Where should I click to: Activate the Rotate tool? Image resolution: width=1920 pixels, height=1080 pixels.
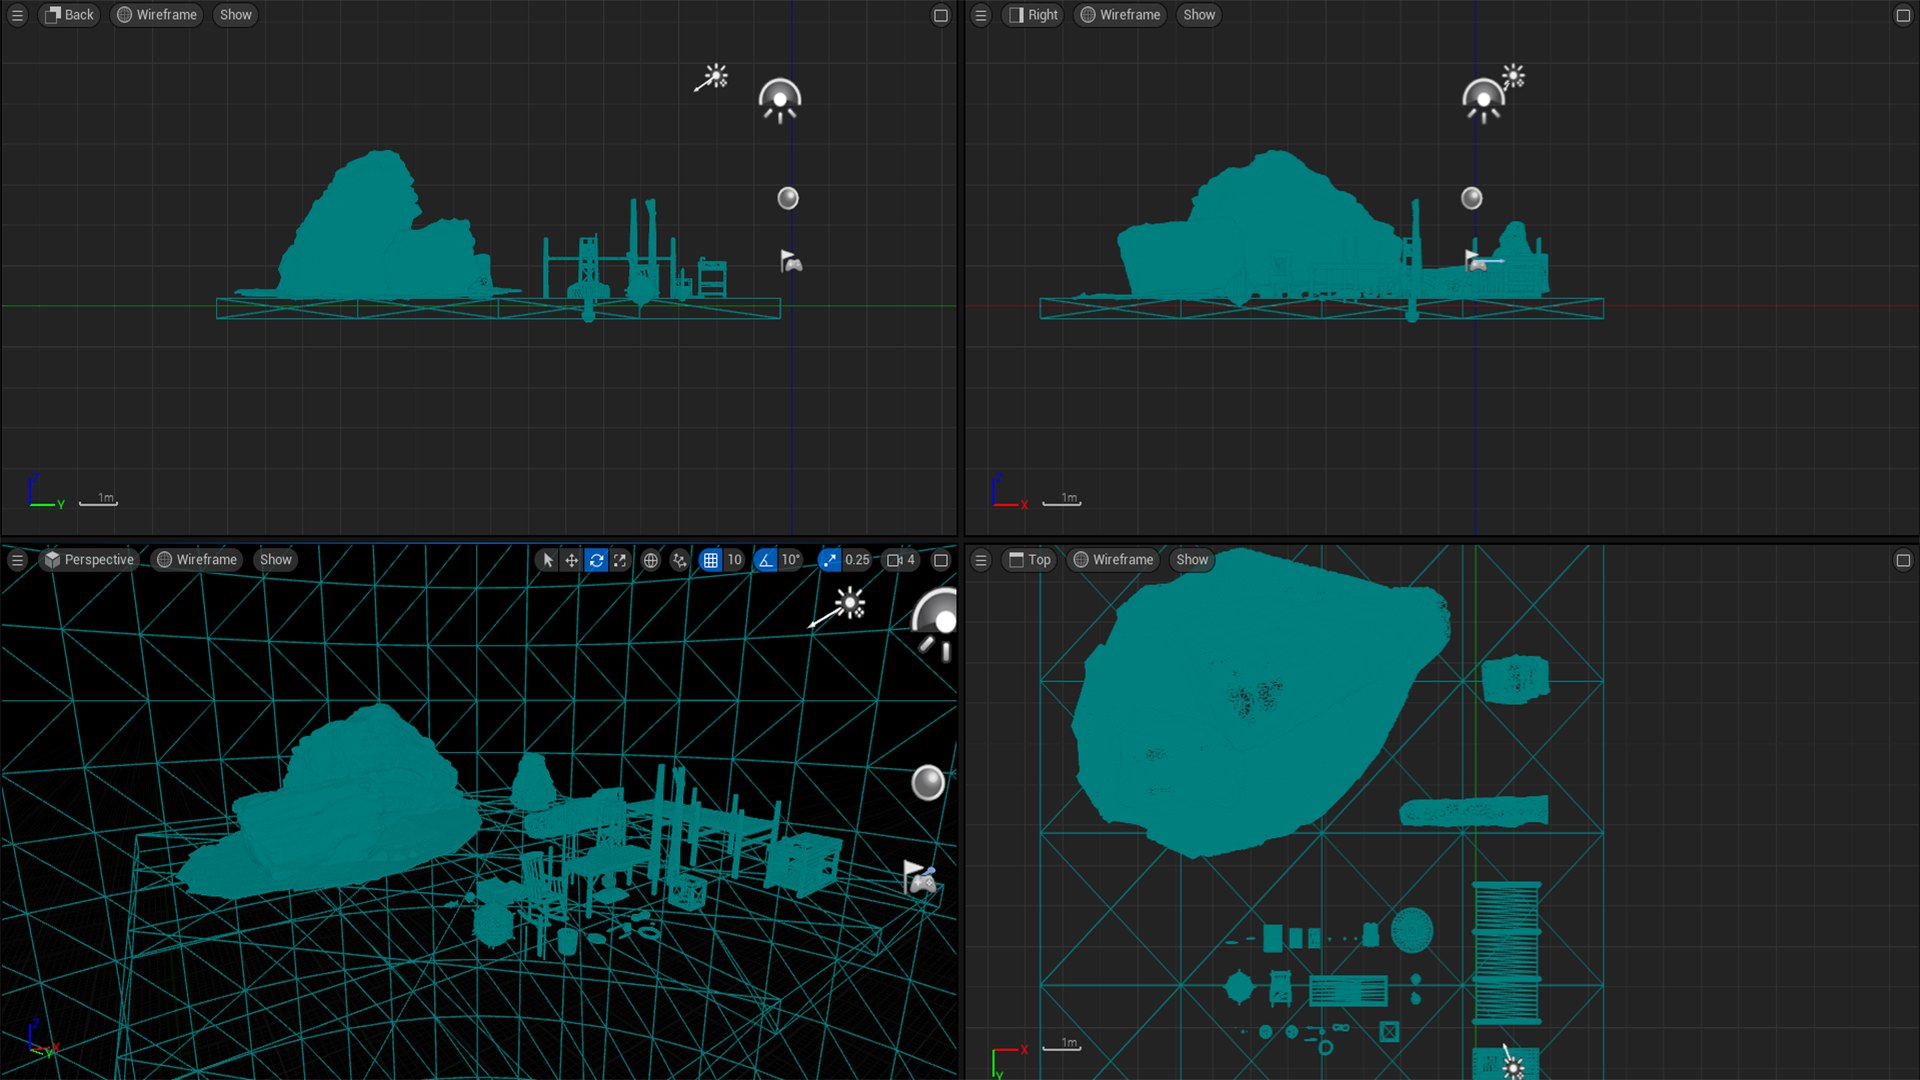click(x=596, y=560)
